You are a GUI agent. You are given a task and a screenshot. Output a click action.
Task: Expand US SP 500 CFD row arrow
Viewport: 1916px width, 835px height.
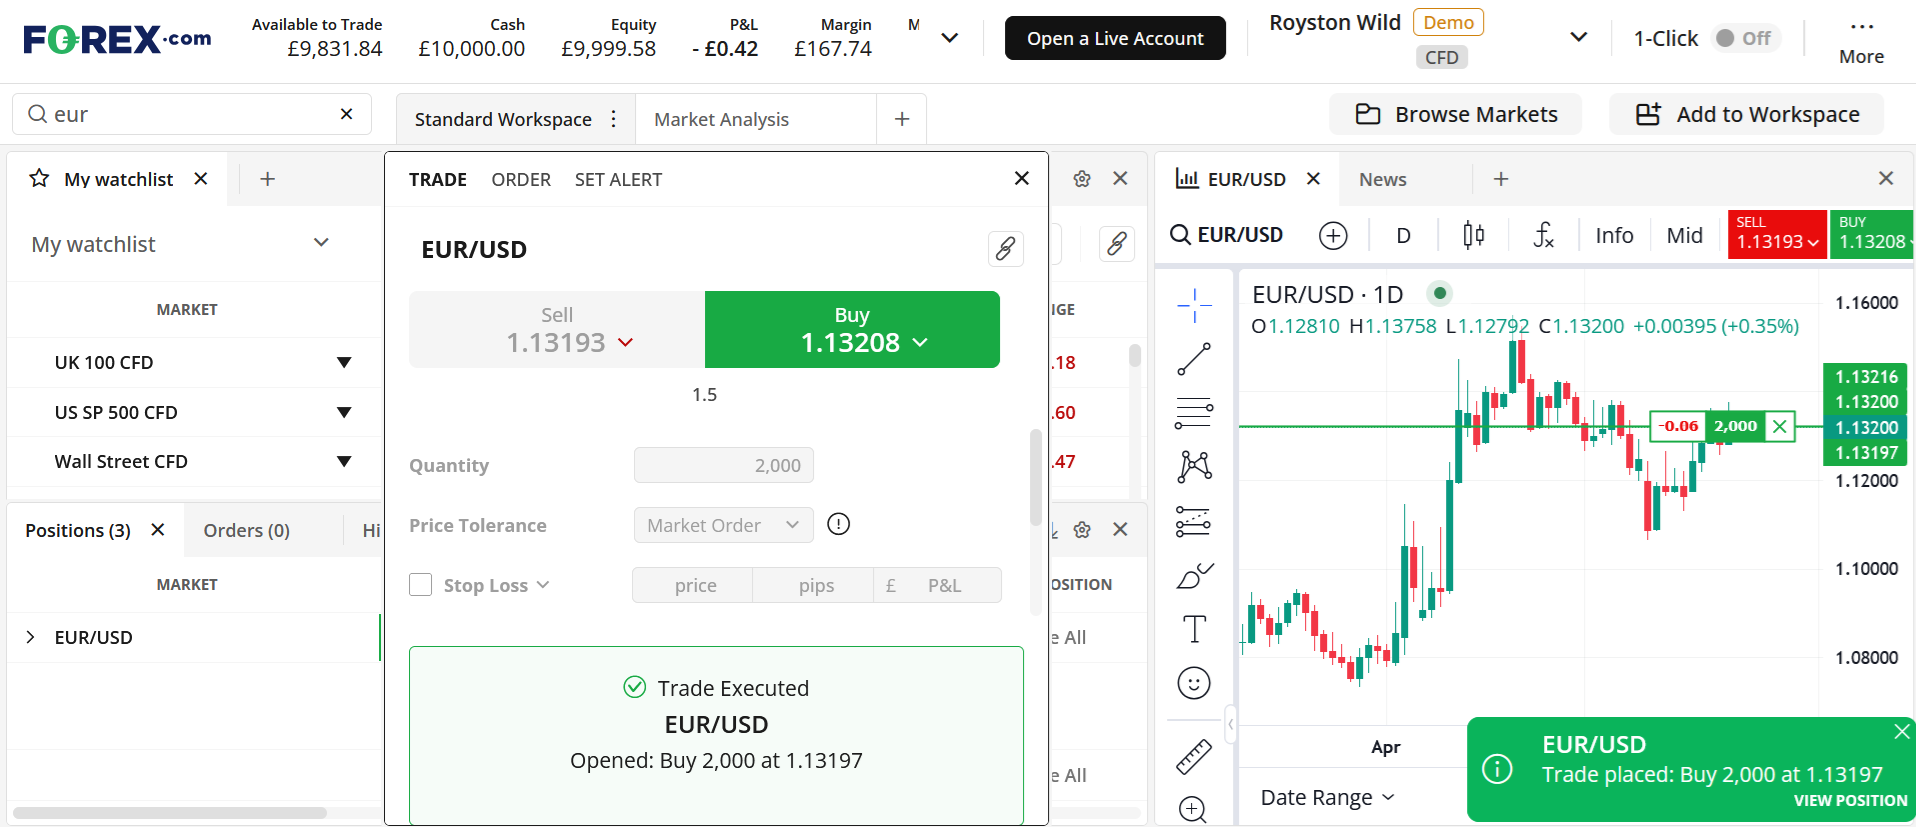pos(344,412)
